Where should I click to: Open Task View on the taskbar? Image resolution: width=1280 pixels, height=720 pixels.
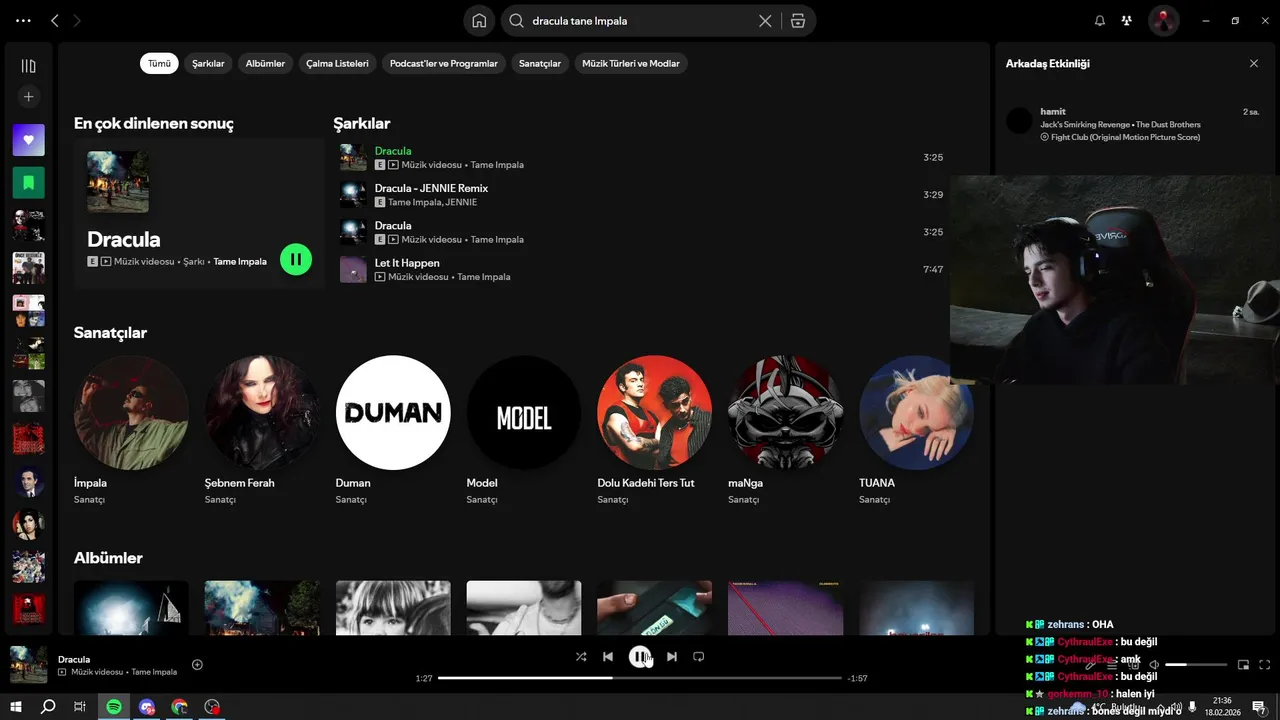pos(80,707)
